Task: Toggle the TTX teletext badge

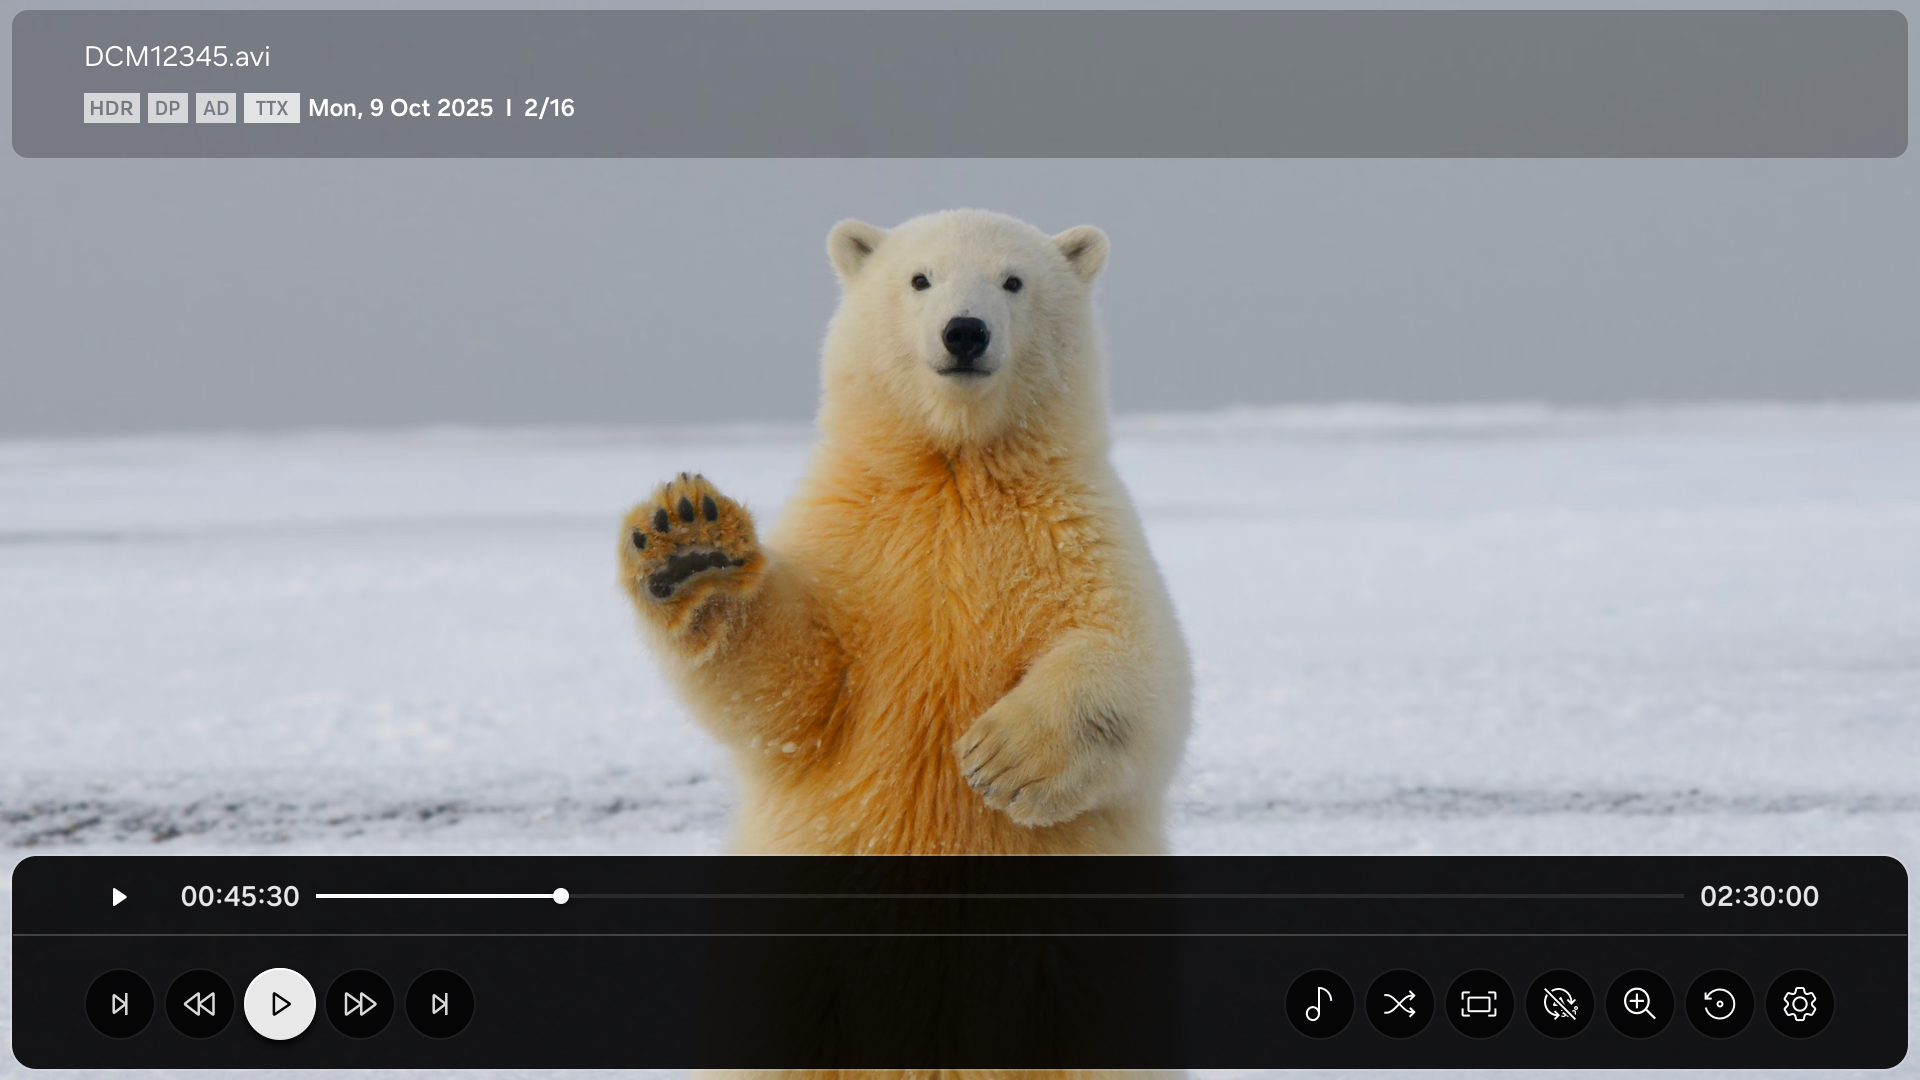Action: 272,108
